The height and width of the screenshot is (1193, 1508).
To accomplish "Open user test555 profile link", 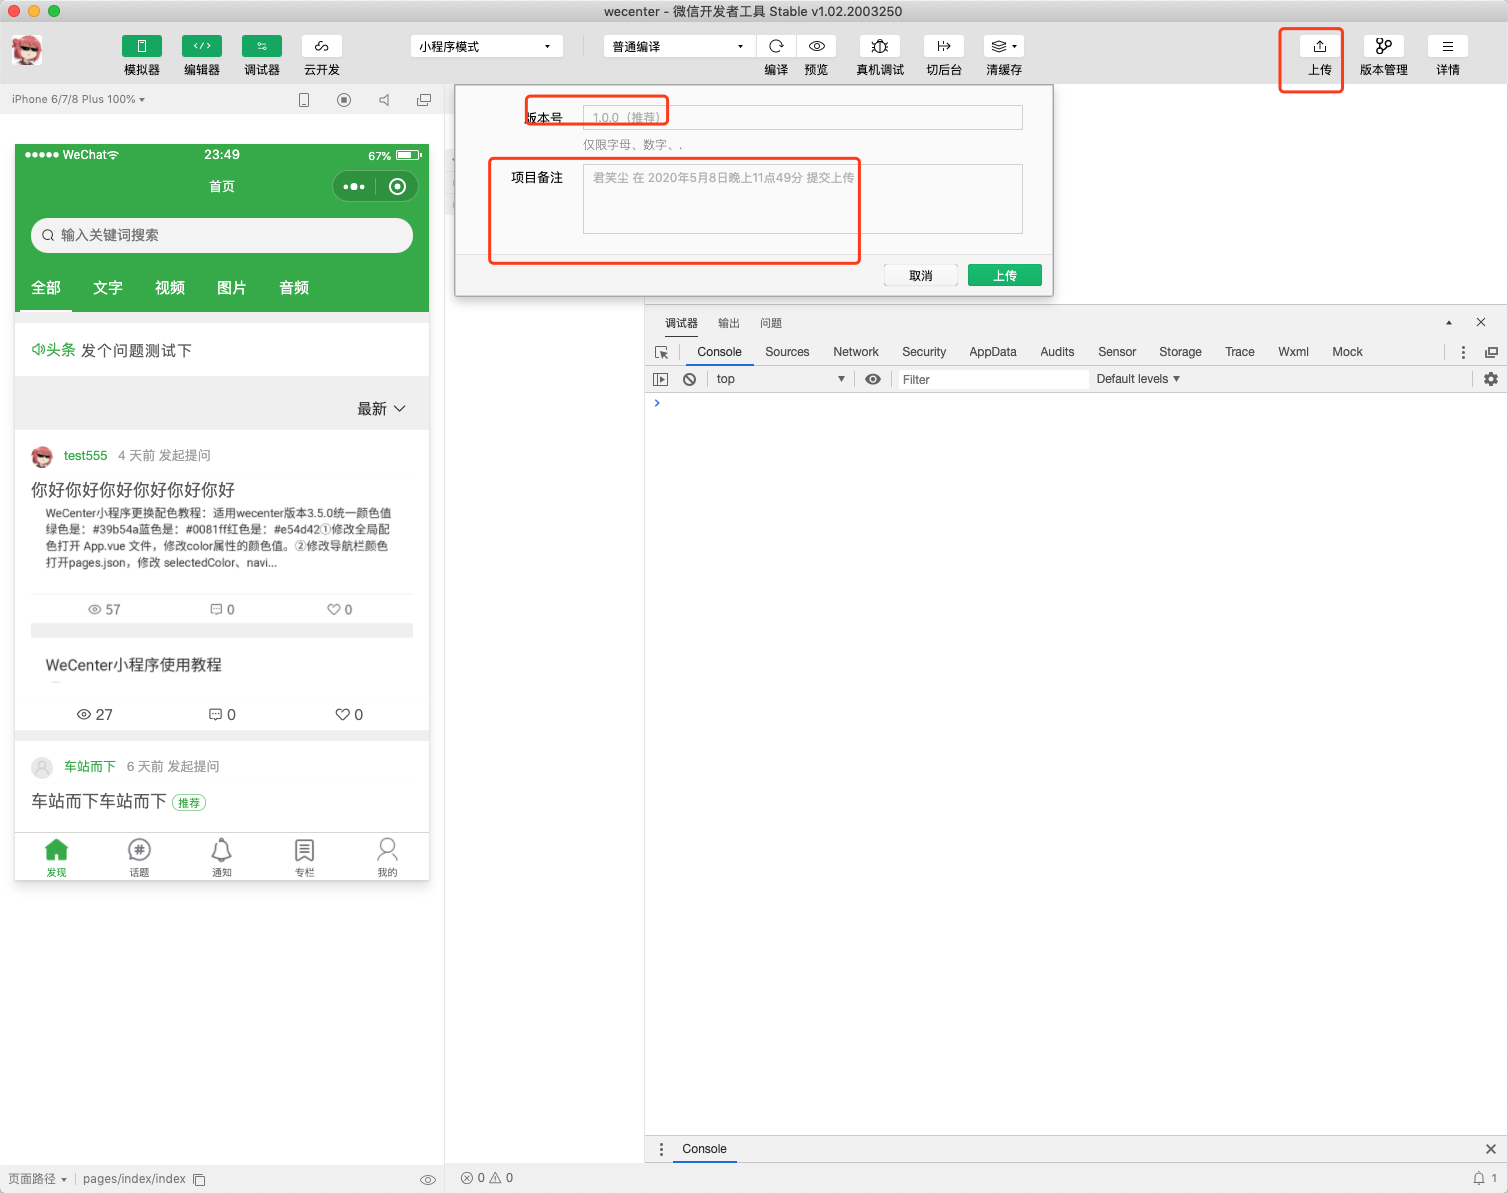I will [x=85, y=455].
